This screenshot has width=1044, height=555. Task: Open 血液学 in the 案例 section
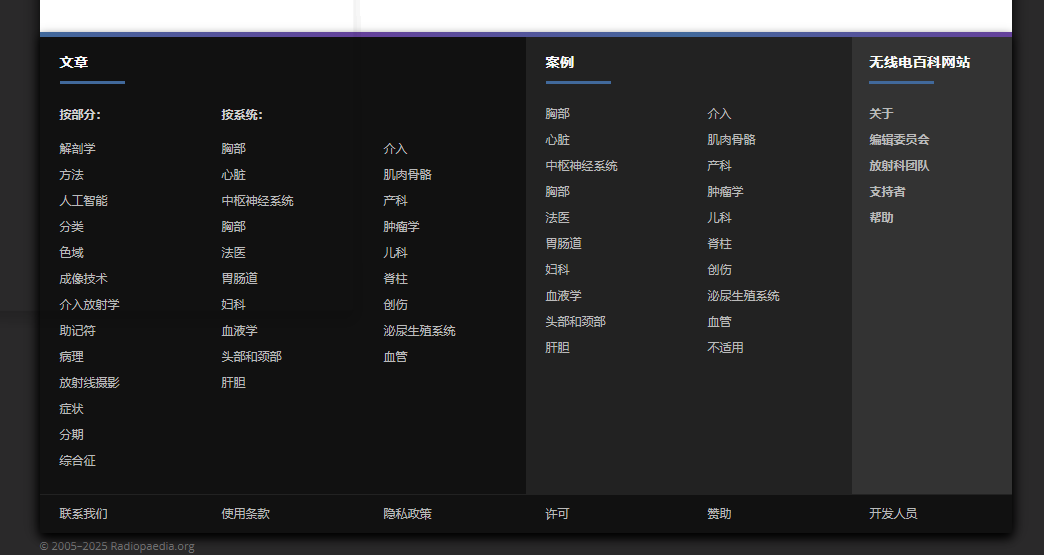click(564, 295)
